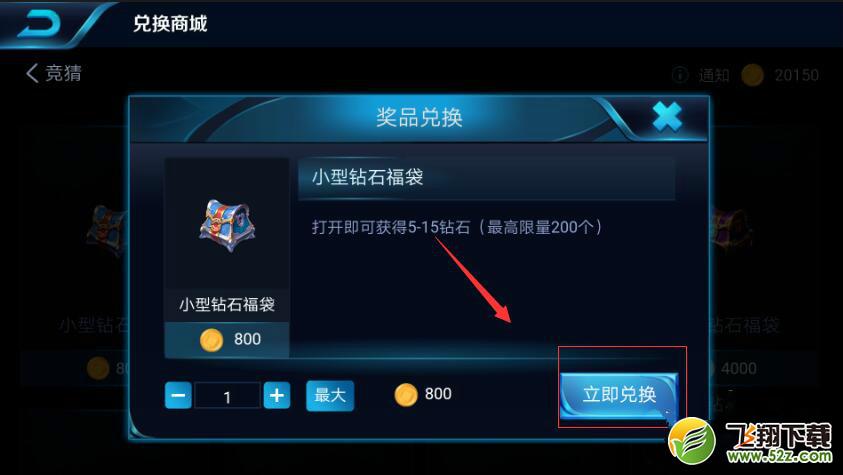Decrease quantity with the minus button
Screen dimensions: 843x475
tap(178, 396)
